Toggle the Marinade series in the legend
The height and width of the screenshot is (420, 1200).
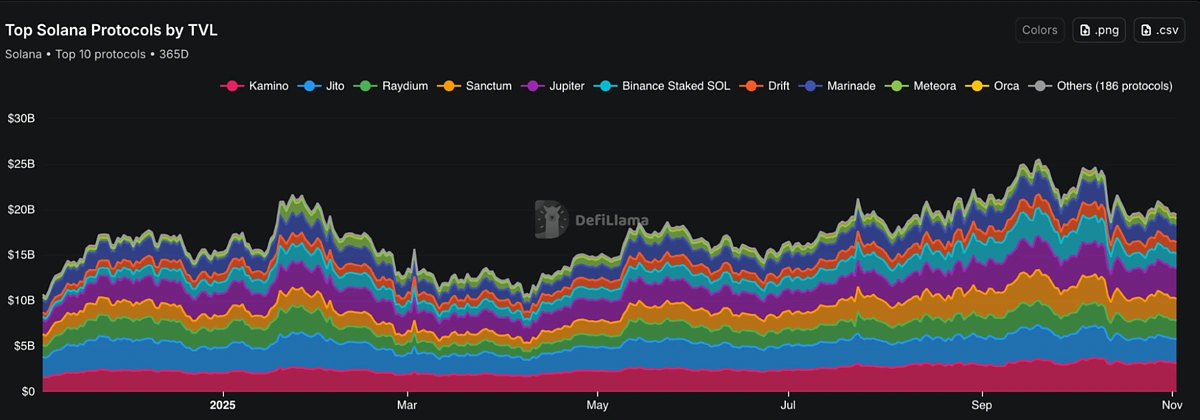838,86
